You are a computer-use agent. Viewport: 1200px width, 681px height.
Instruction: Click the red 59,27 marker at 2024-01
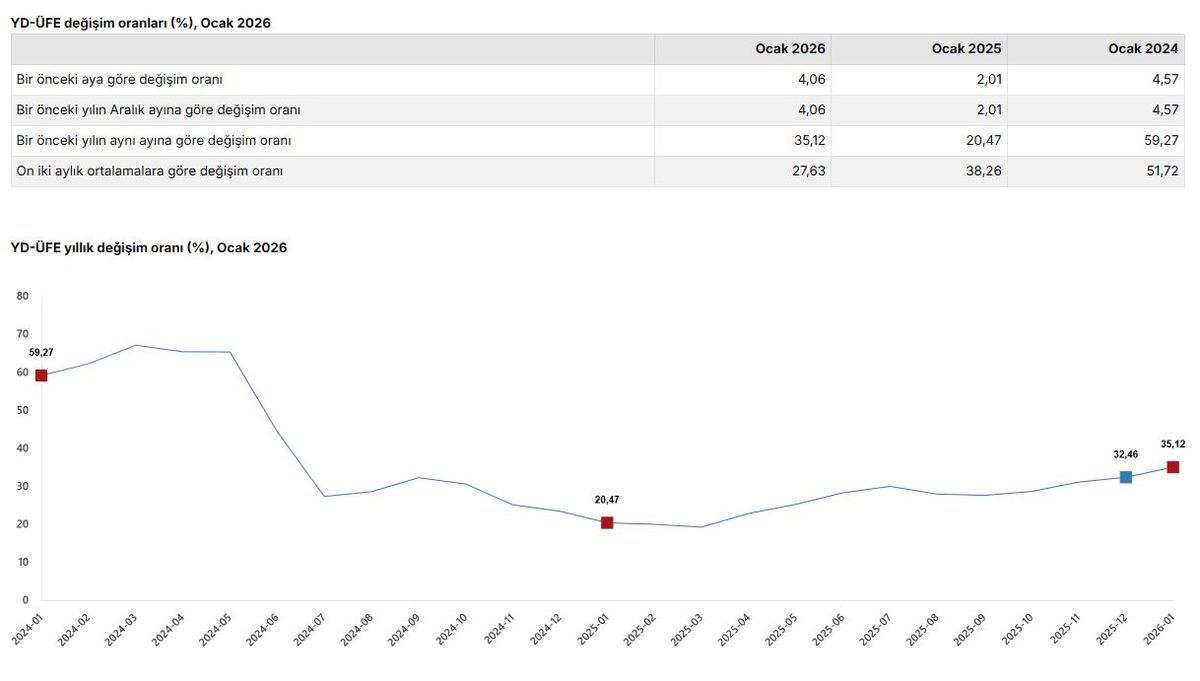tap(41, 375)
